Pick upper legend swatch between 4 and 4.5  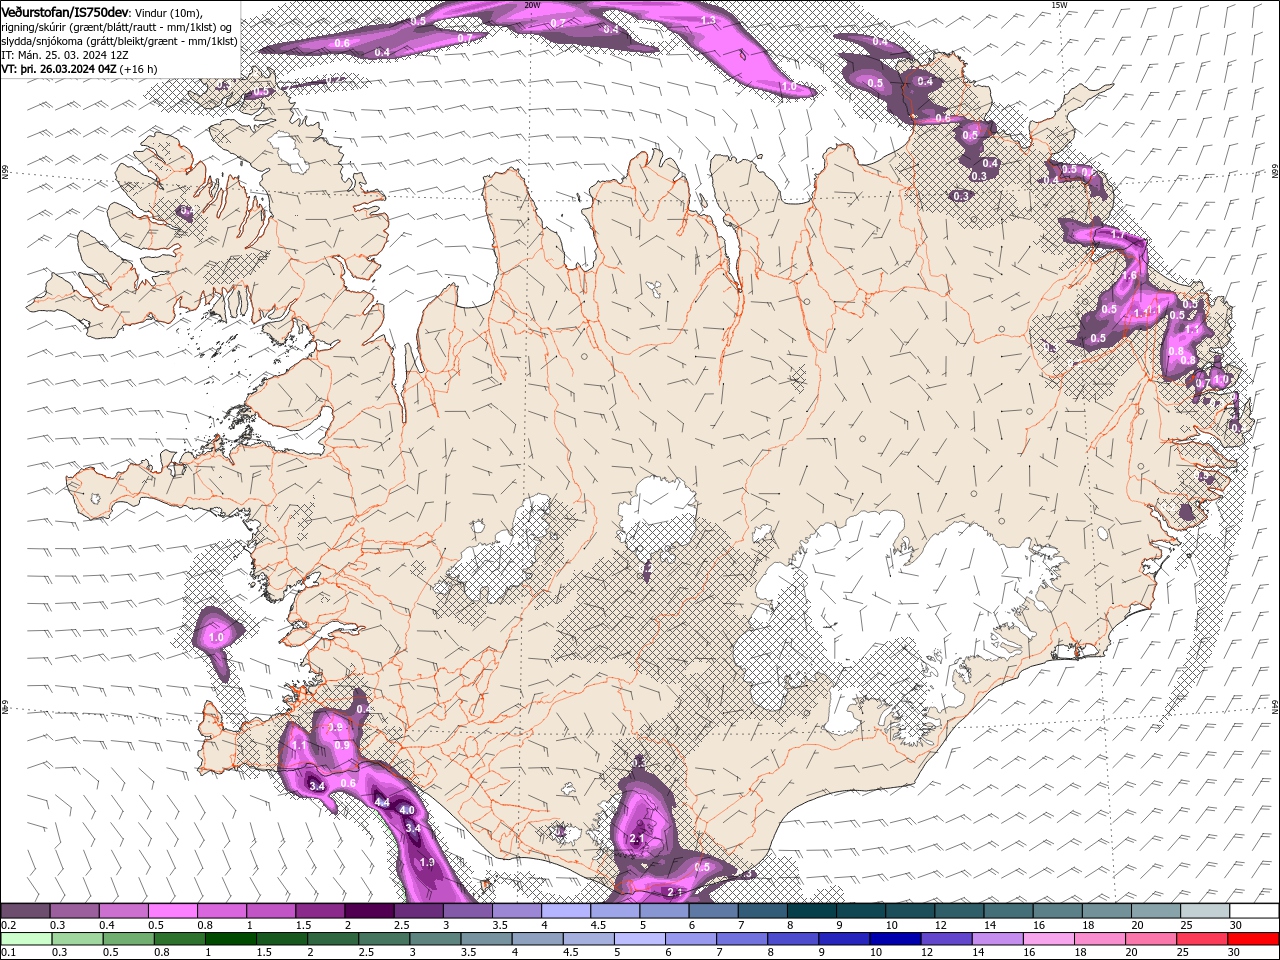coord(566,911)
